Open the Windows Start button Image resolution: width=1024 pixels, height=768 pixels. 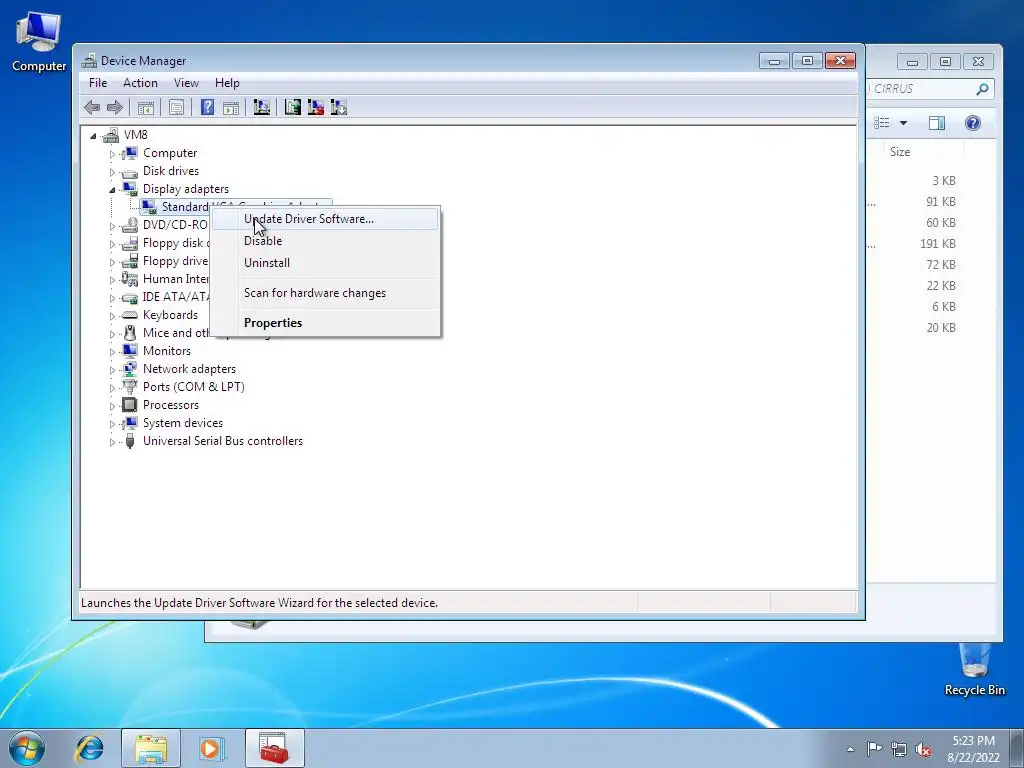click(x=27, y=748)
